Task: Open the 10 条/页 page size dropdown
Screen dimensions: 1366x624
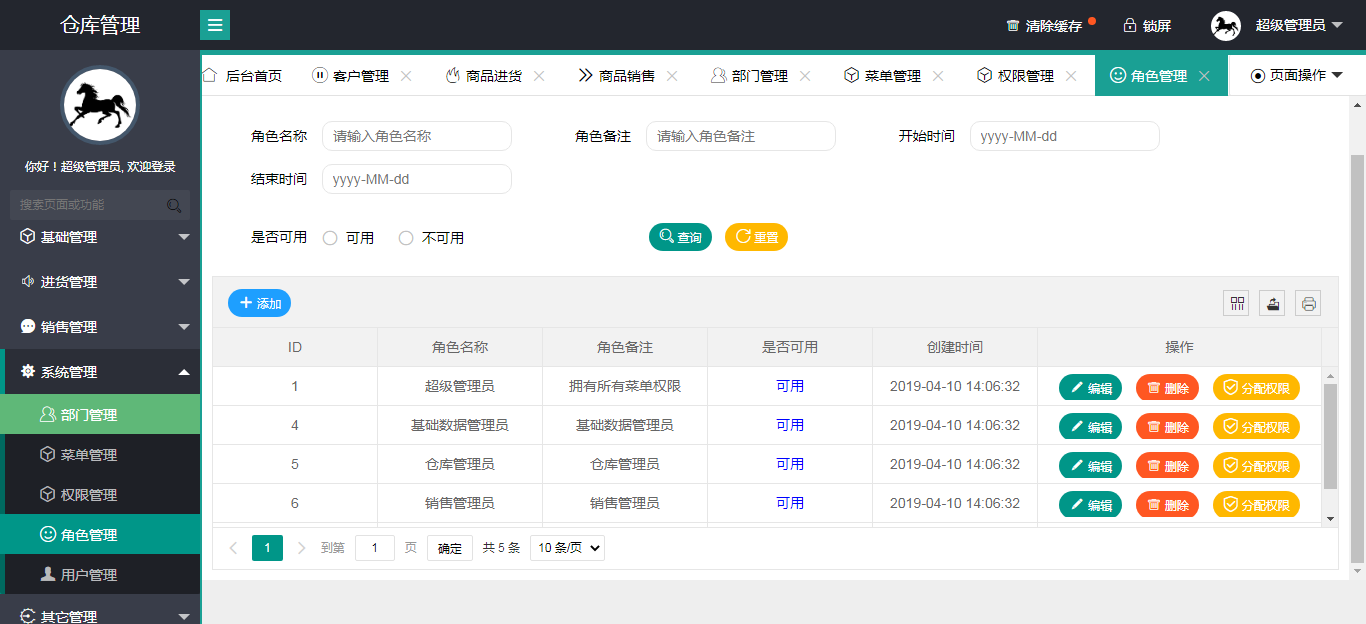Action: click(x=567, y=548)
